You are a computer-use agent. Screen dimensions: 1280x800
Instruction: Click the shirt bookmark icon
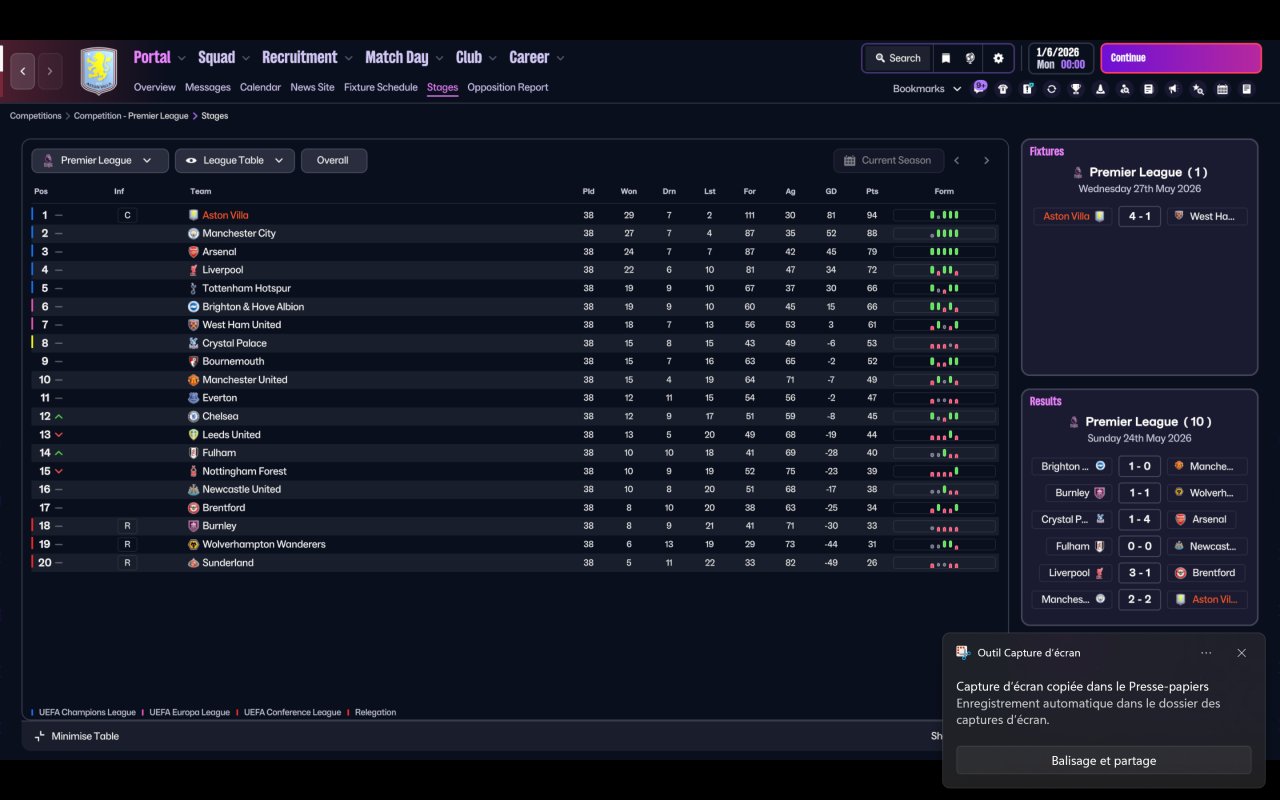coord(1003,89)
